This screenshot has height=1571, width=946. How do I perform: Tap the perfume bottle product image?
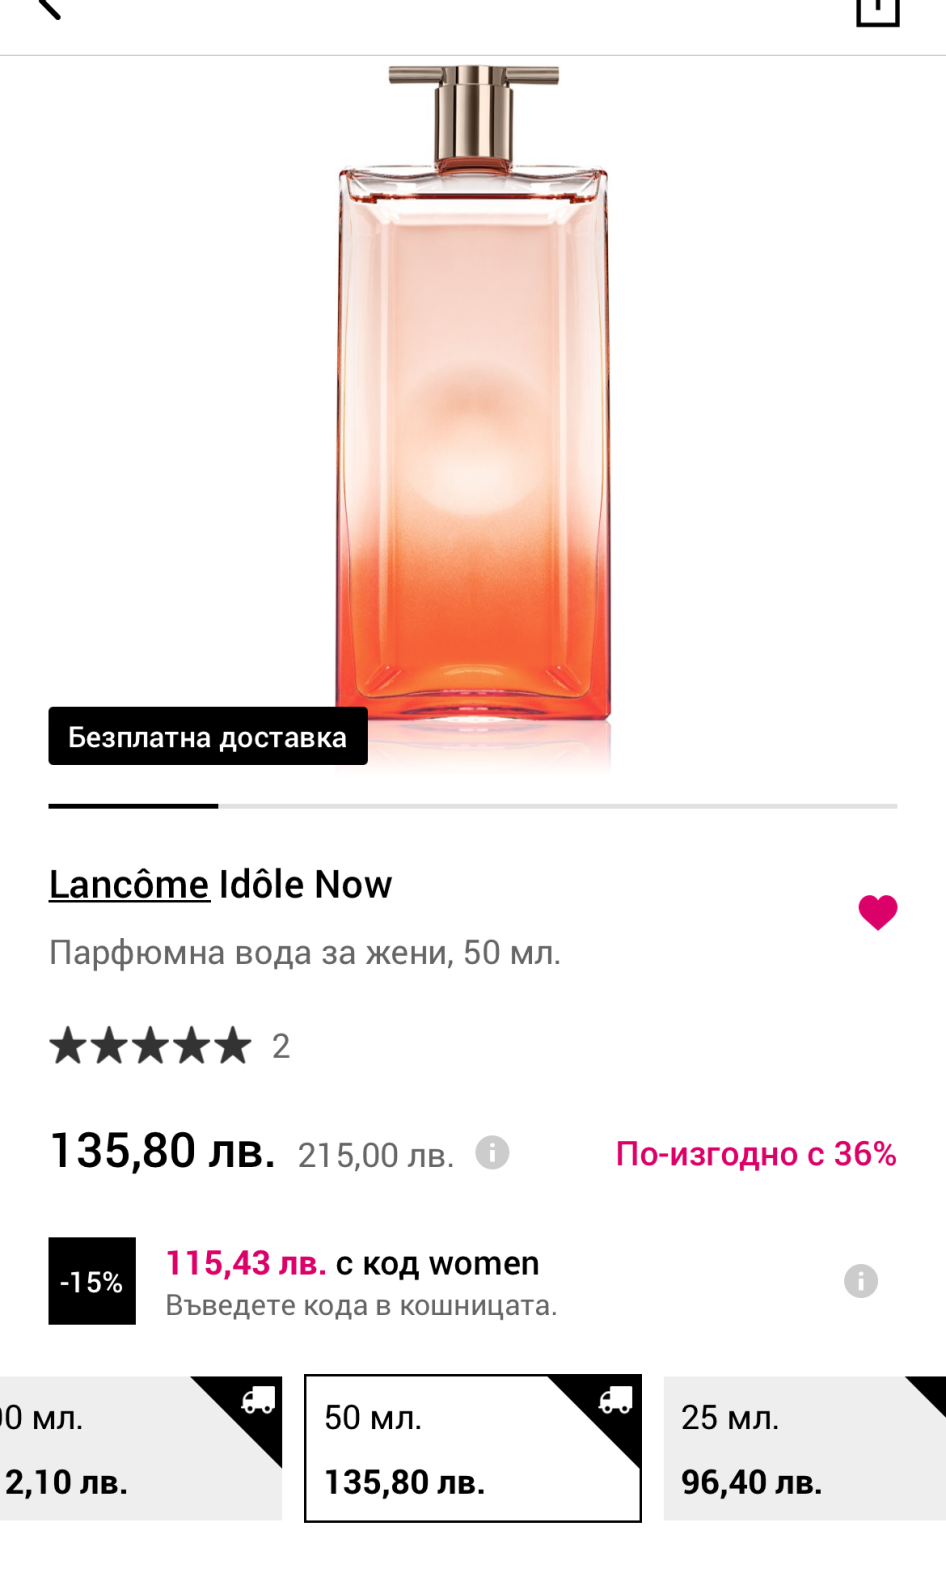(x=472, y=400)
